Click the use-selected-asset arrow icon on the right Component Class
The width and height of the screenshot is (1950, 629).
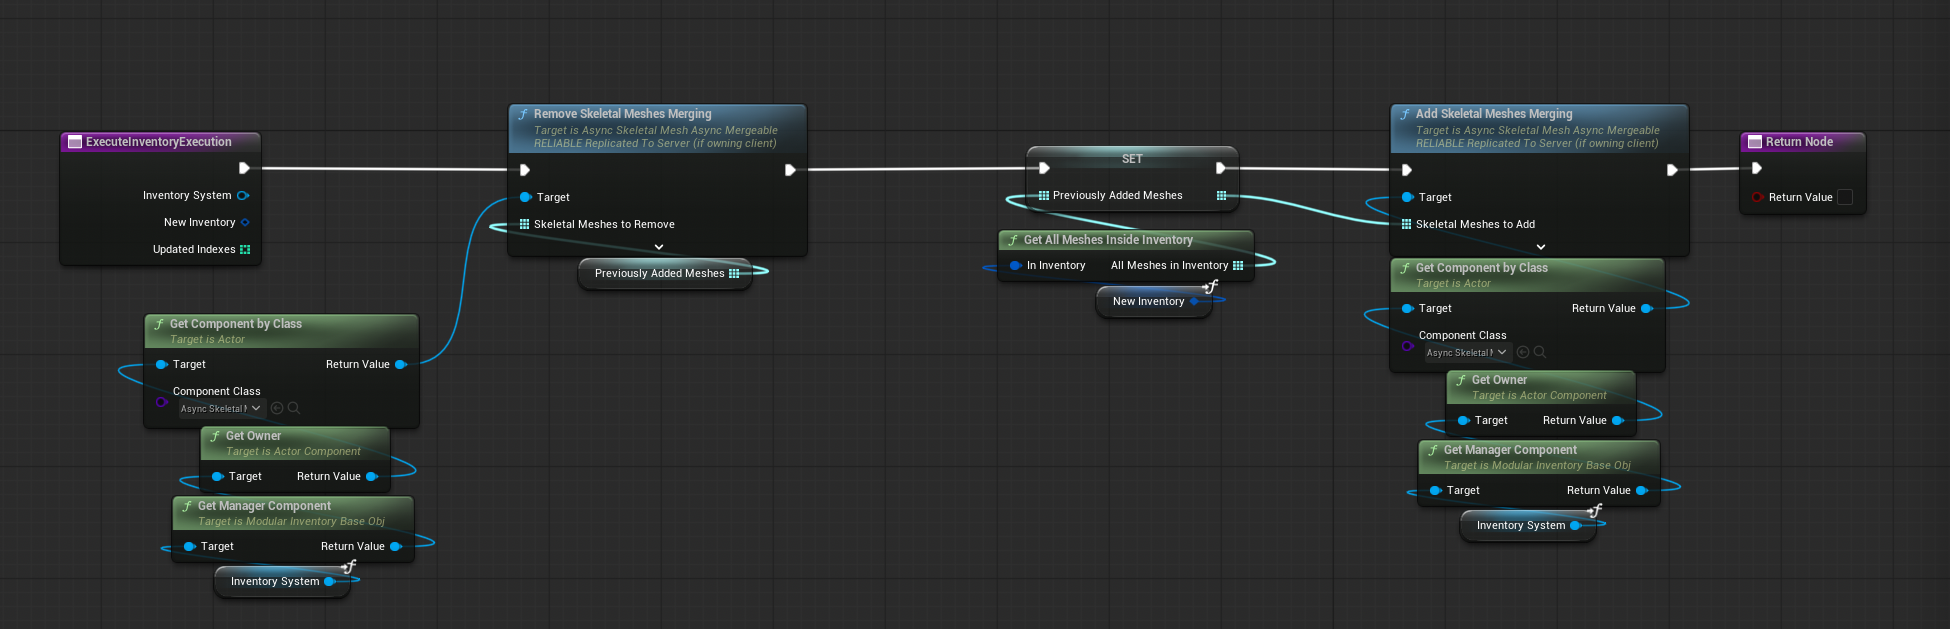pyautogui.click(x=1523, y=352)
